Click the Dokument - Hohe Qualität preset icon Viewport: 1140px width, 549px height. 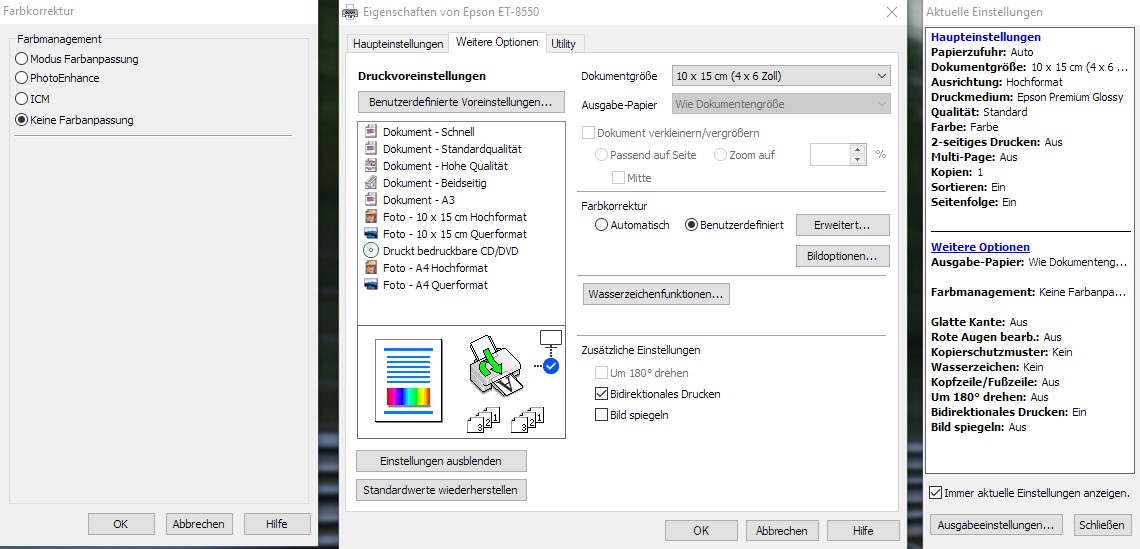pos(371,166)
